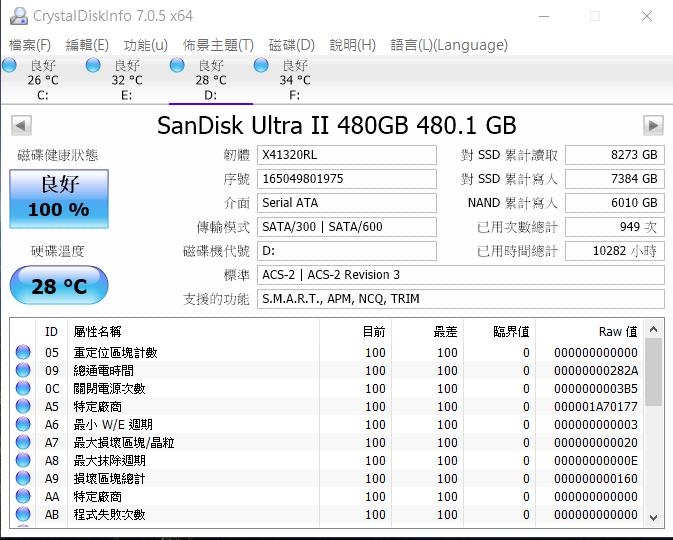Click the next disk arrow button
673x540 pixels.
click(x=653, y=126)
